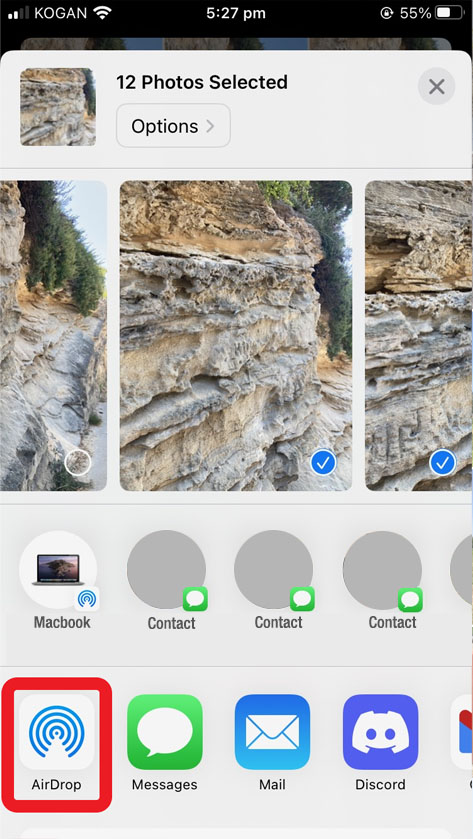Tap the battery icon in the status bar
Screen dimensions: 473x839
(x=450, y=13)
